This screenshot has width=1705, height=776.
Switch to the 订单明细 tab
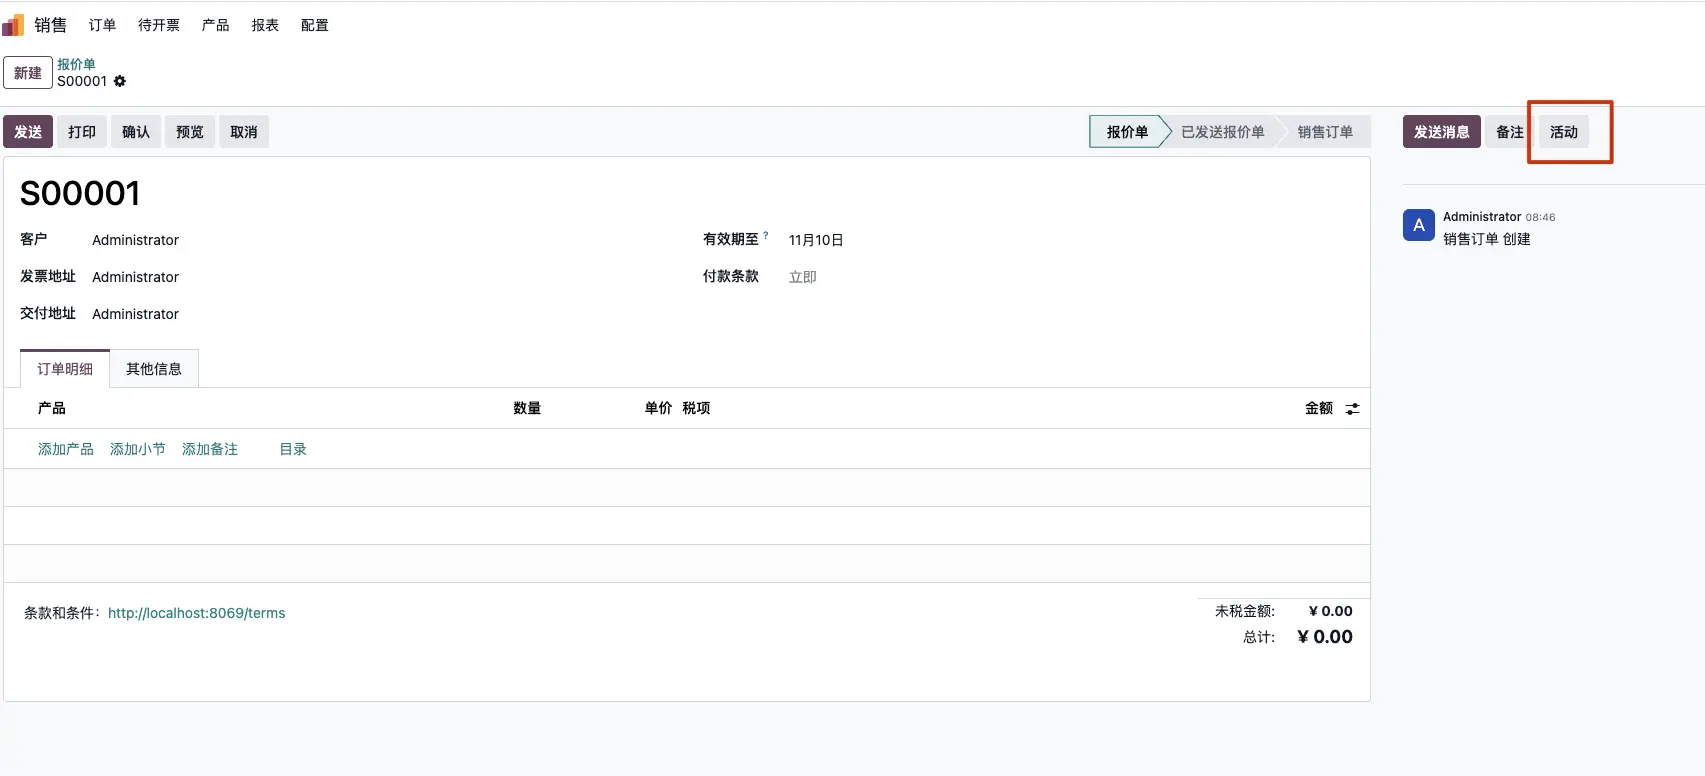tap(65, 369)
